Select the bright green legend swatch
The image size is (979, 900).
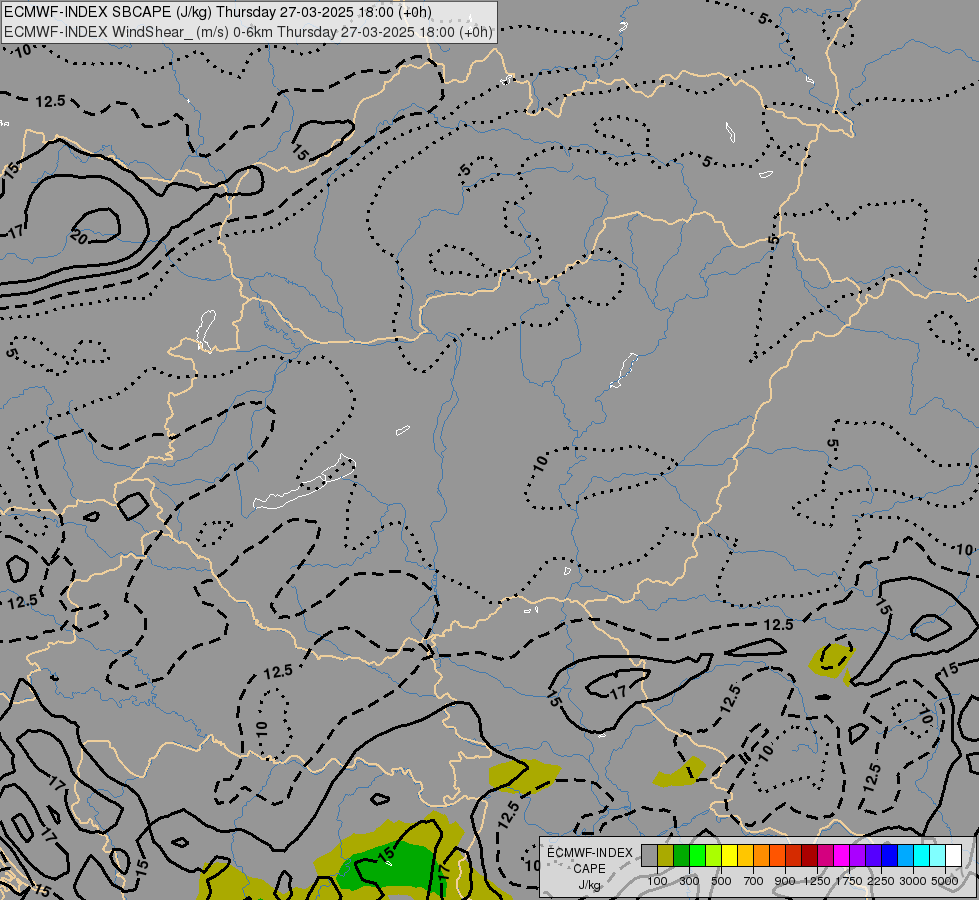[697, 855]
